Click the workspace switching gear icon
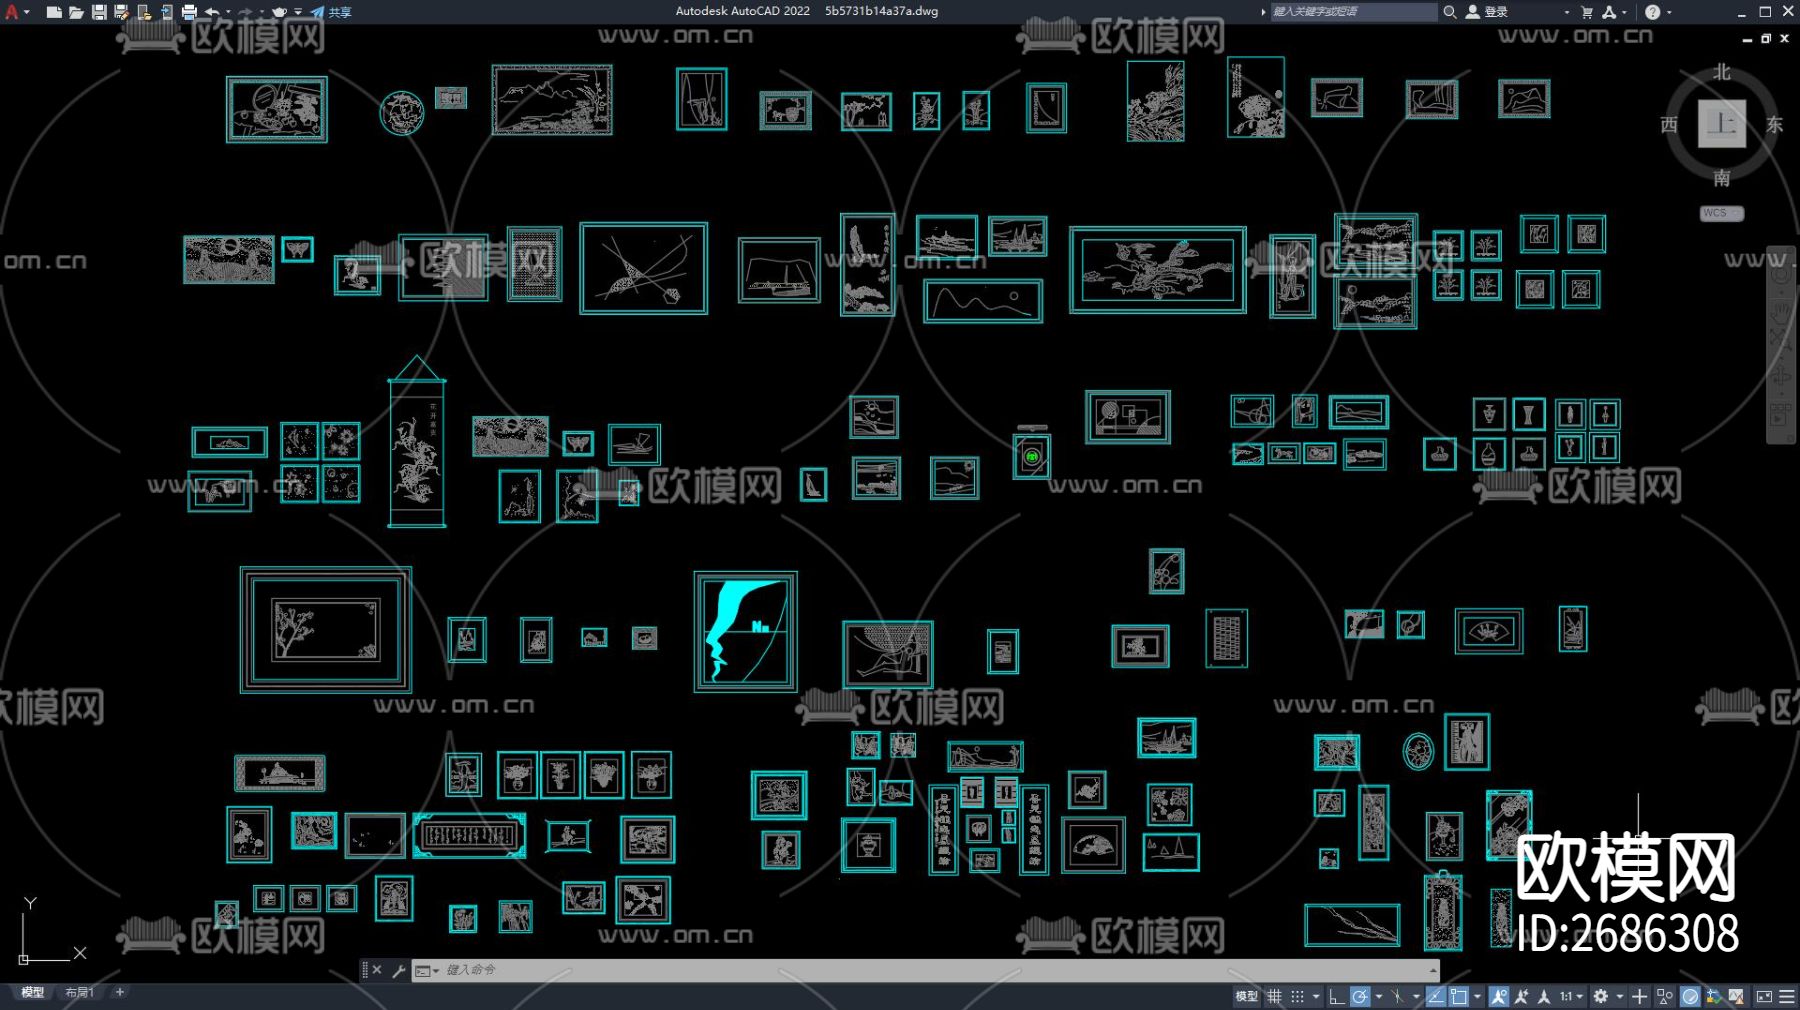This screenshot has height=1010, width=1800. pos(1600,996)
